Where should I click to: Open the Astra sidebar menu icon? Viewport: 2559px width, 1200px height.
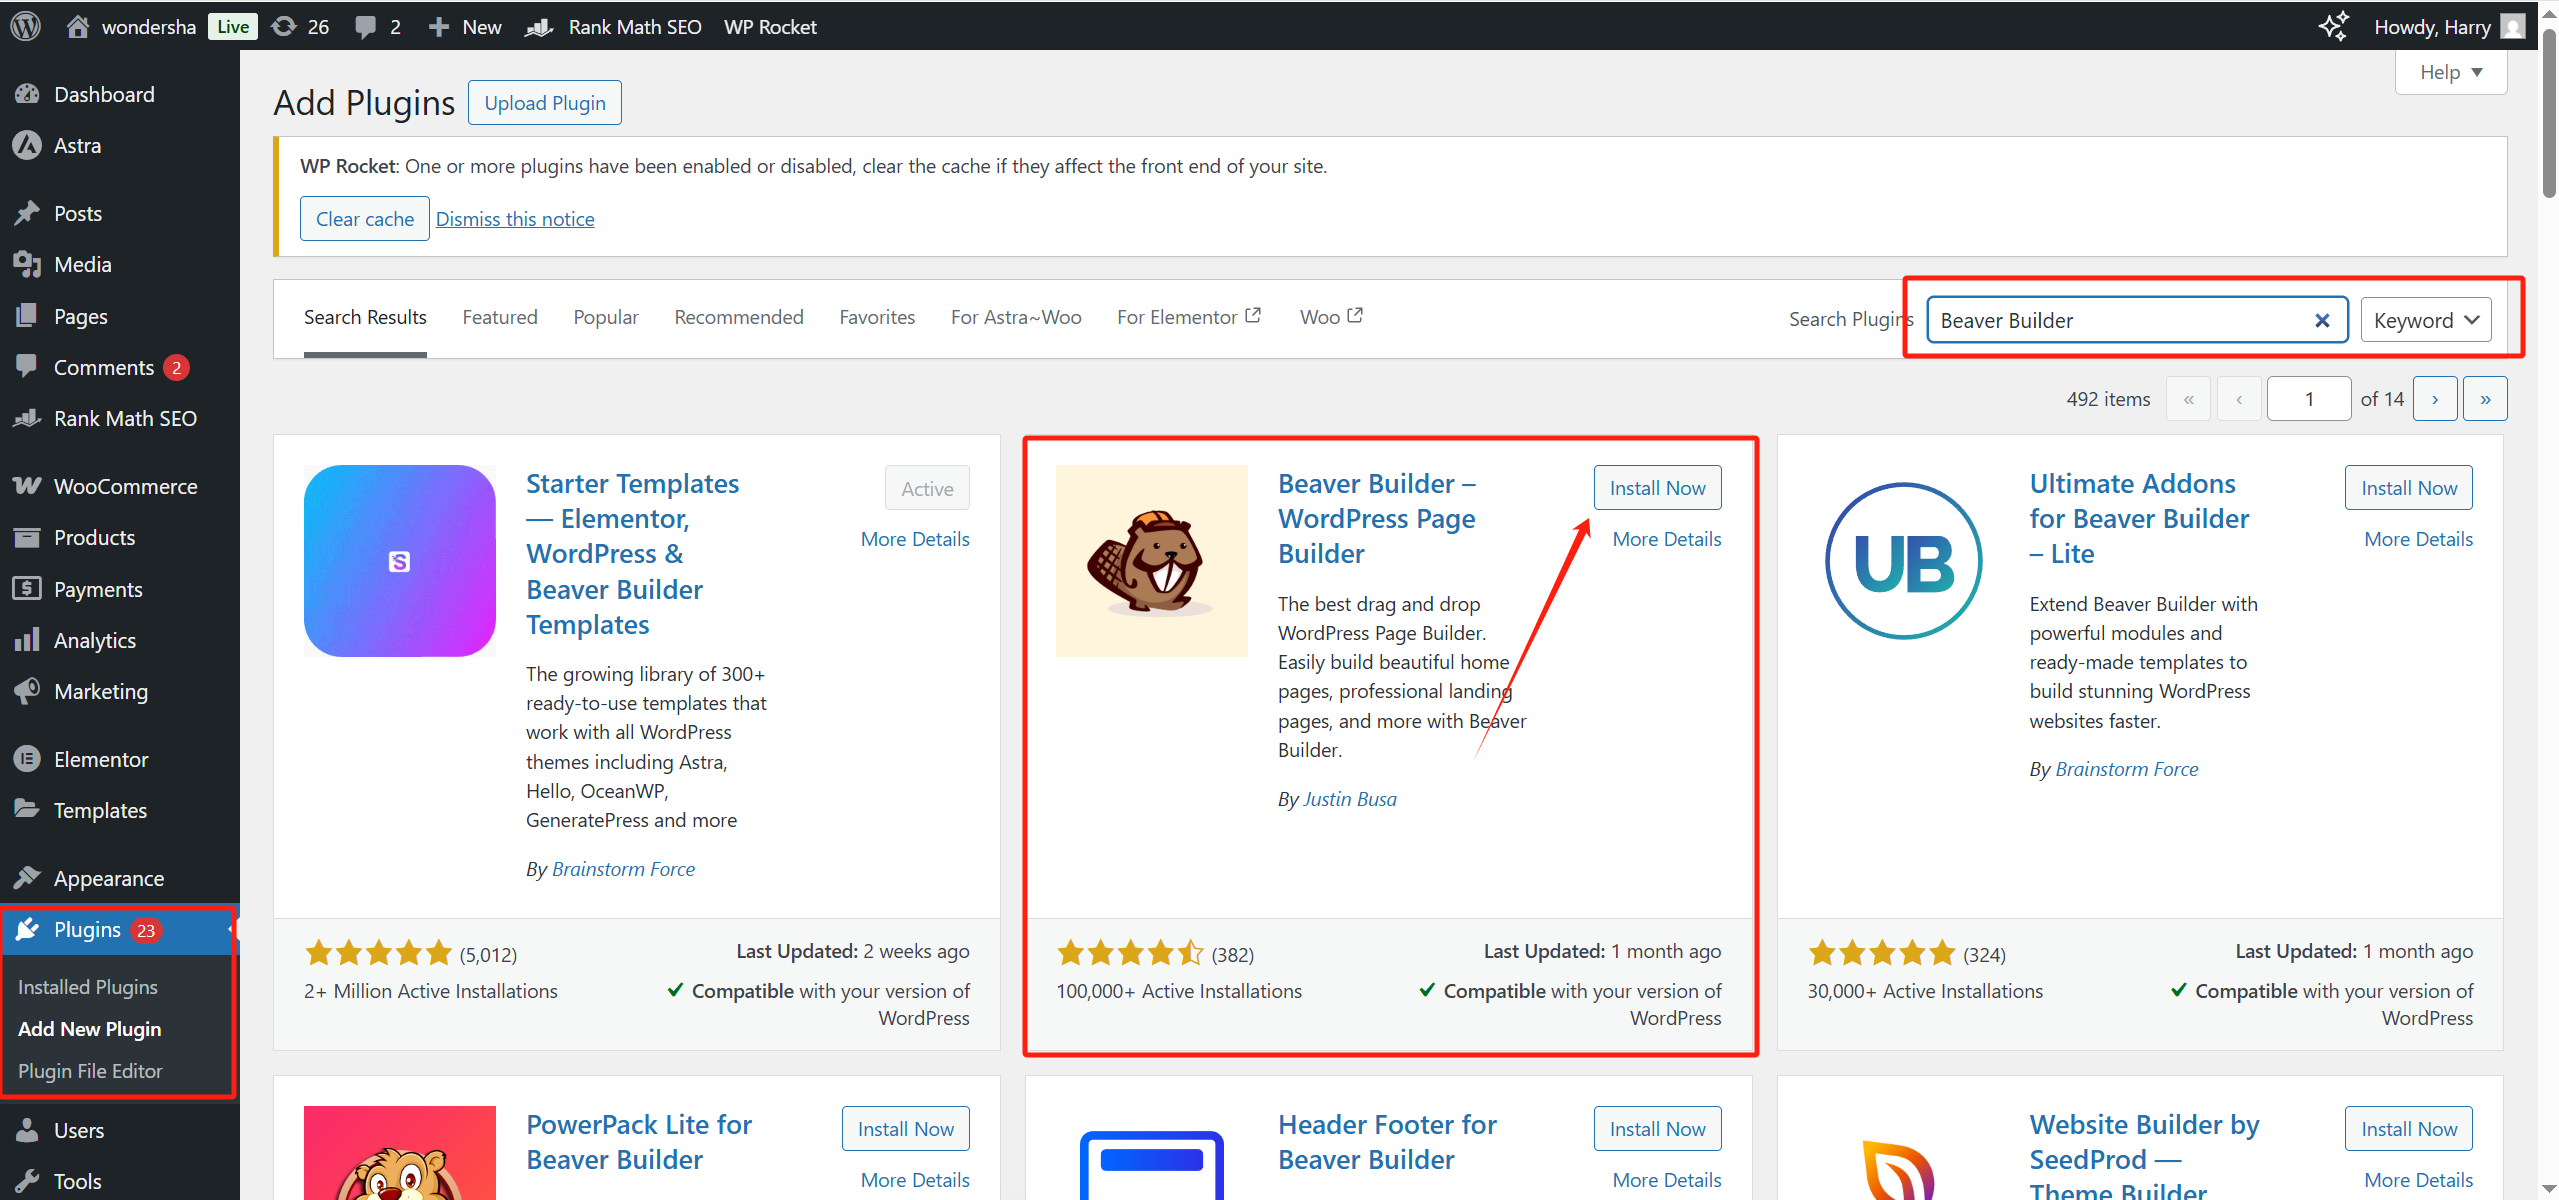coord(27,146)
